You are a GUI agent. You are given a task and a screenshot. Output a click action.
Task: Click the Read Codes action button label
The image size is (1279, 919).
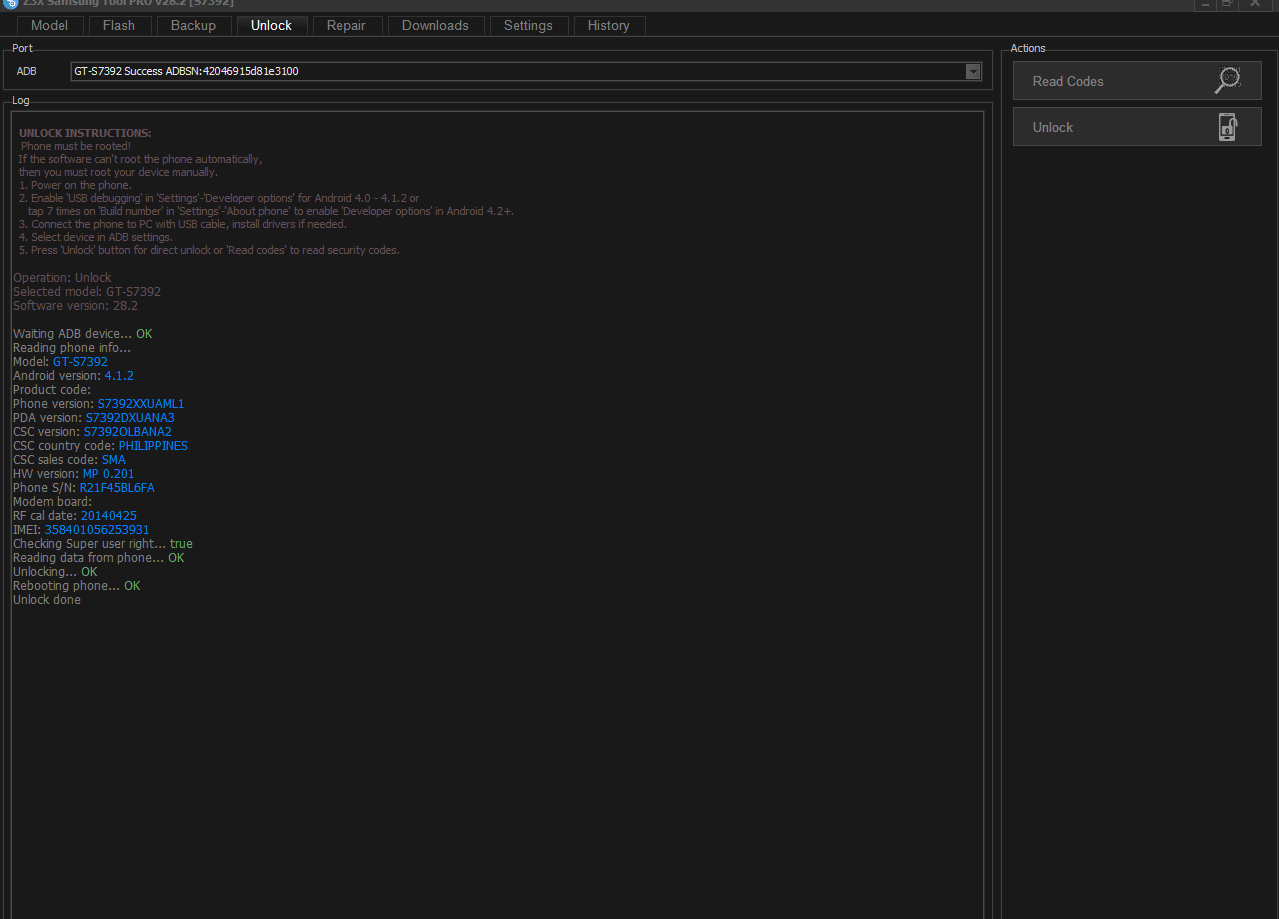[x=1068, y=81]
